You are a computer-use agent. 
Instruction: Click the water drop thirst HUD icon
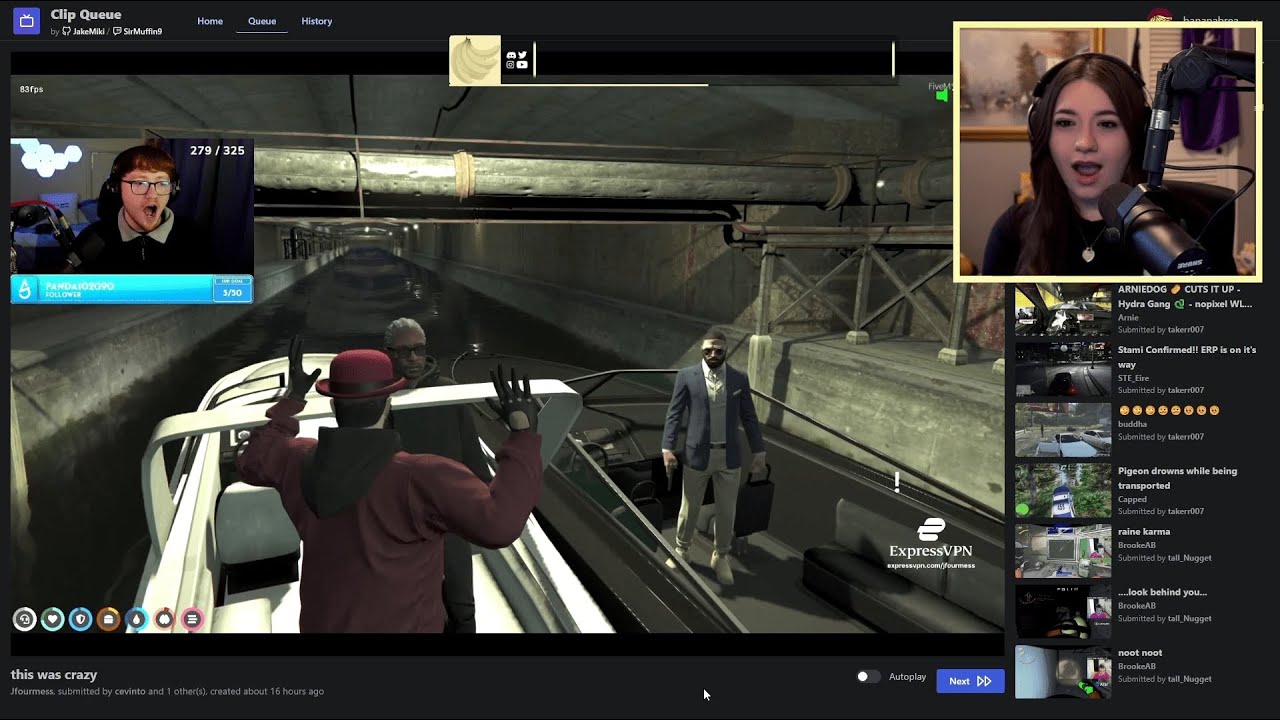point(137,620)
